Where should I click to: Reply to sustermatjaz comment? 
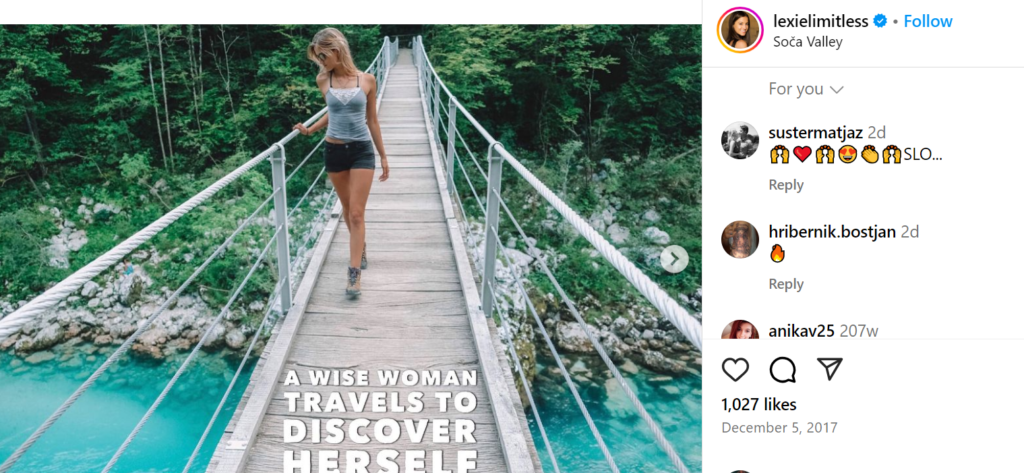[x=786, y=185]
